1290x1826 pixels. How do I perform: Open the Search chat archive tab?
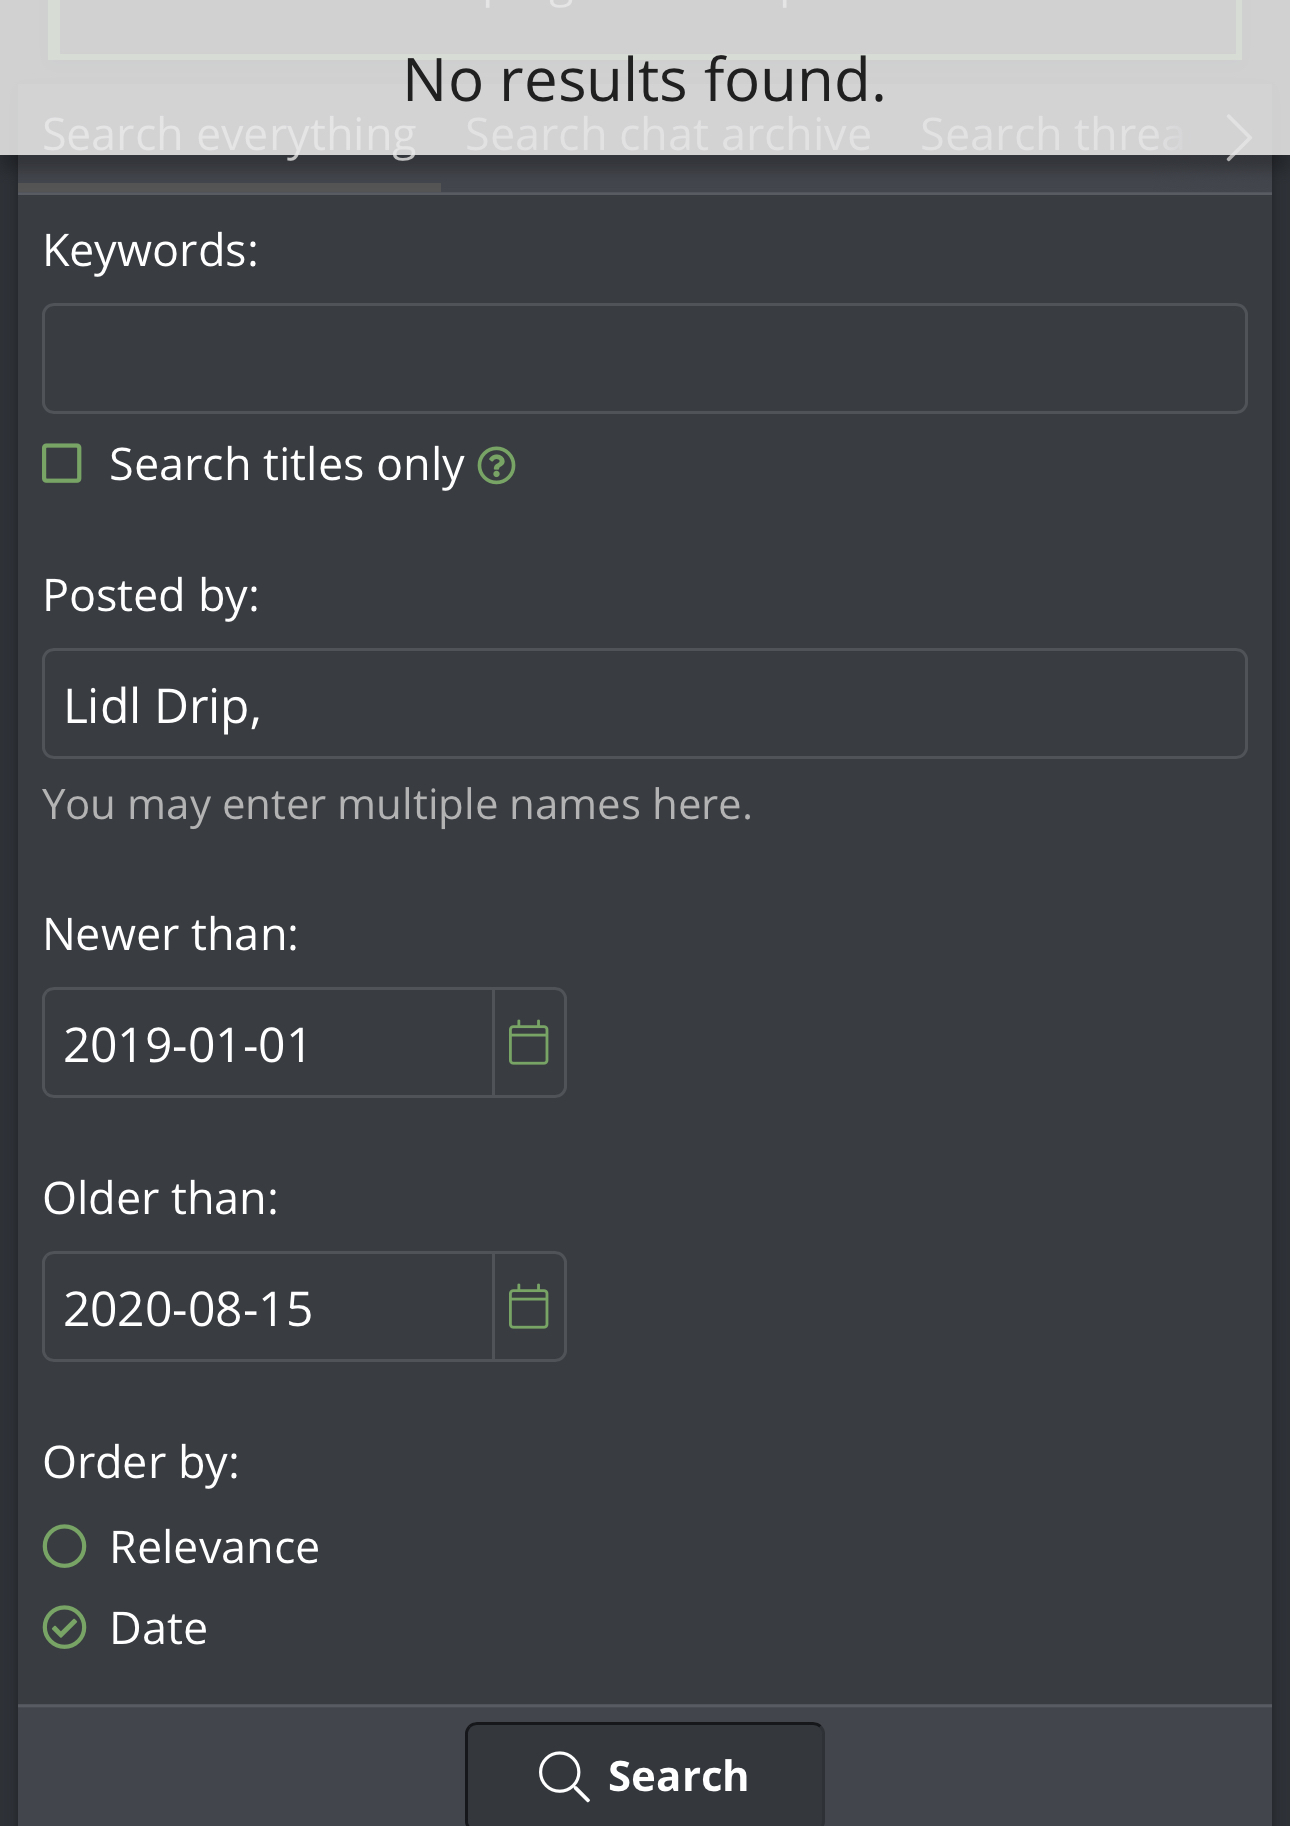[668, 136]
